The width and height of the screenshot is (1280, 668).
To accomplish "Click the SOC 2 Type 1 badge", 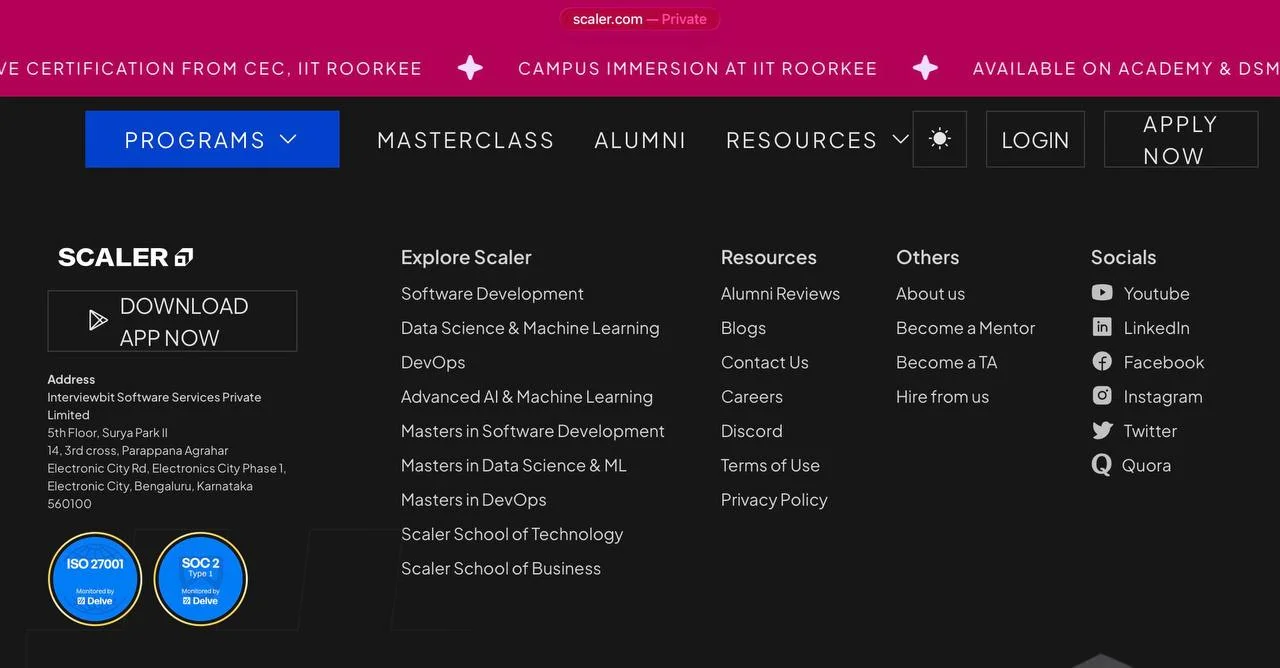I will (201, 579).
